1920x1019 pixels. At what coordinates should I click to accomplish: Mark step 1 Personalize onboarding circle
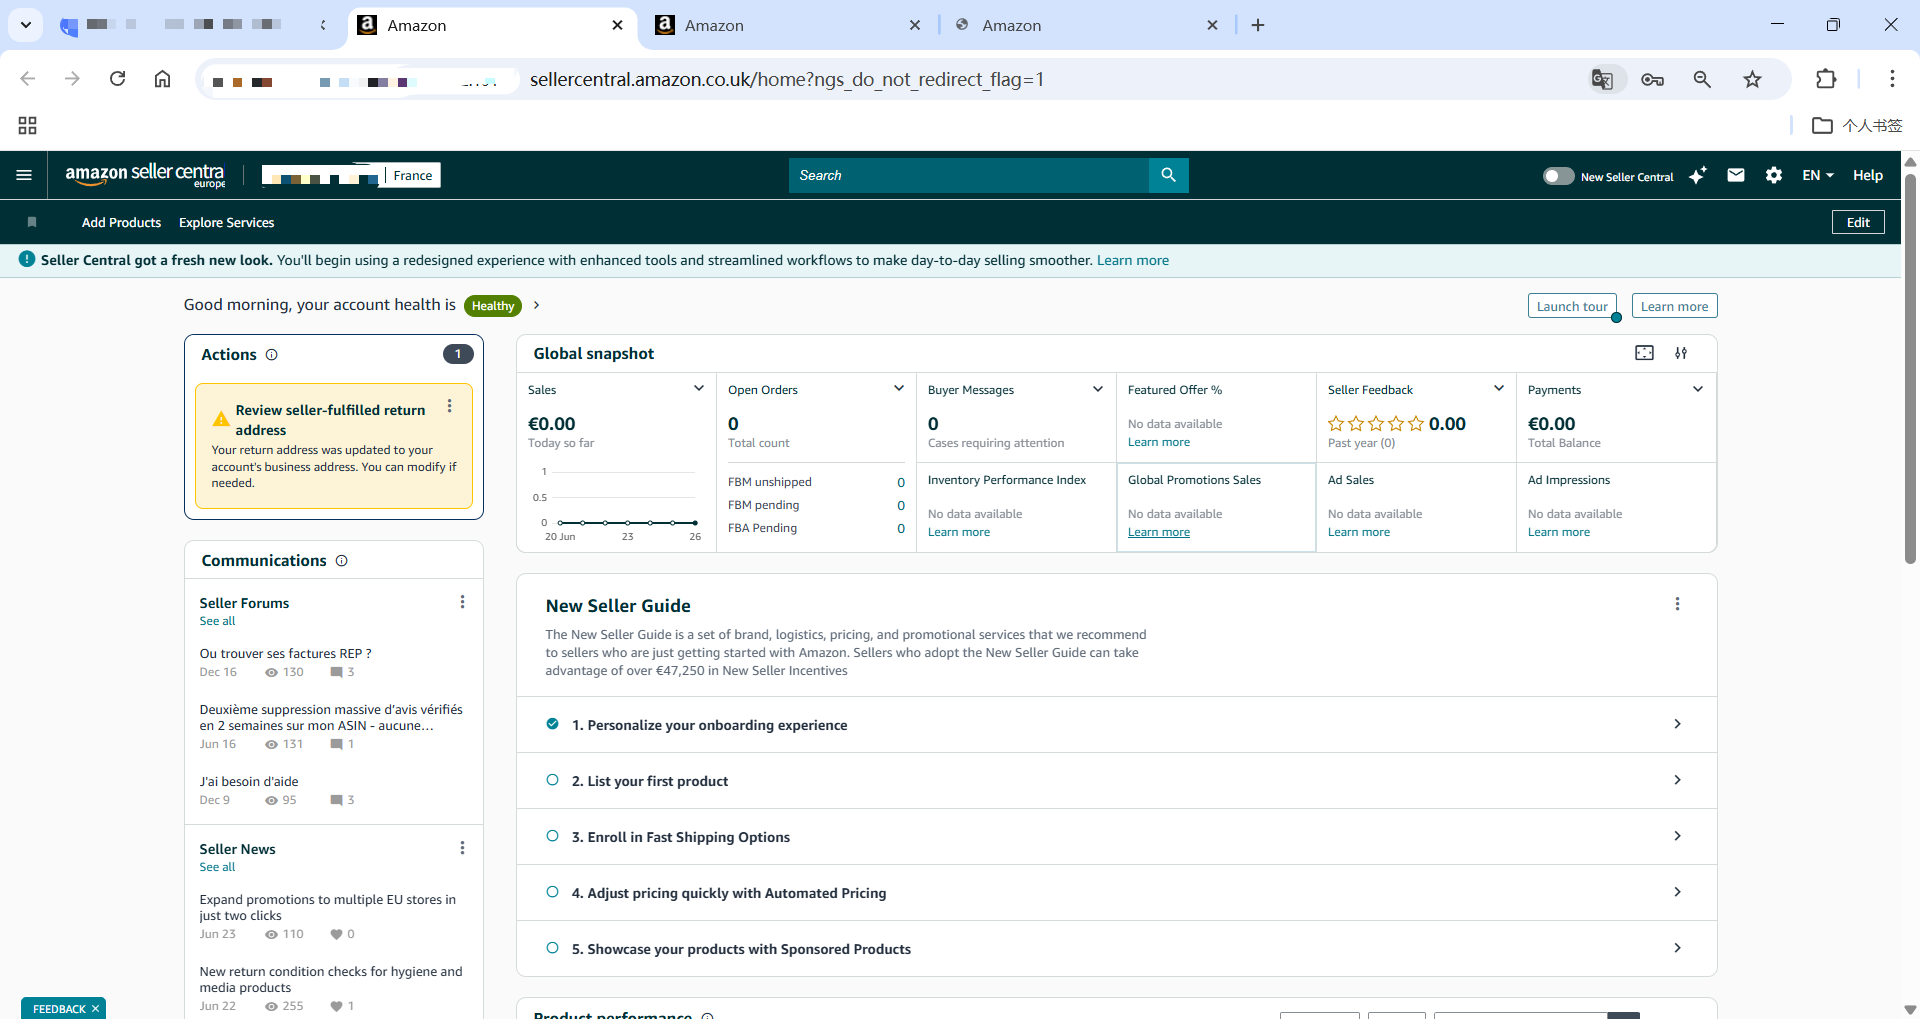click(x=552, y=724)
